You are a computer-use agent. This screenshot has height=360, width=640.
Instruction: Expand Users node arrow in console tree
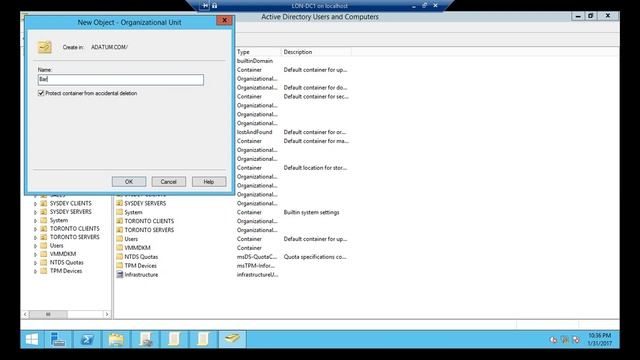click(35, 246)
